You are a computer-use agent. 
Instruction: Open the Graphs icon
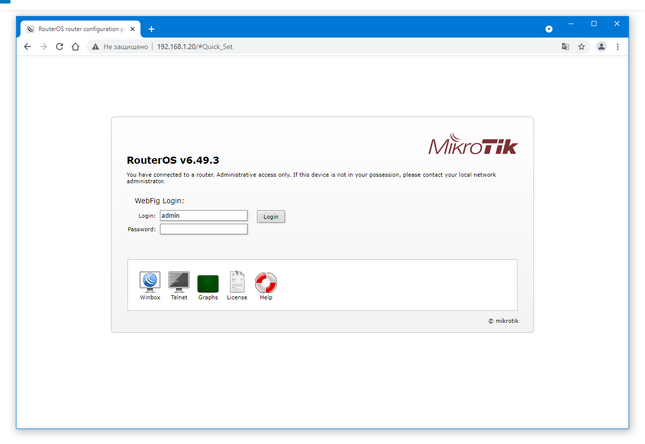click(208, 287)
